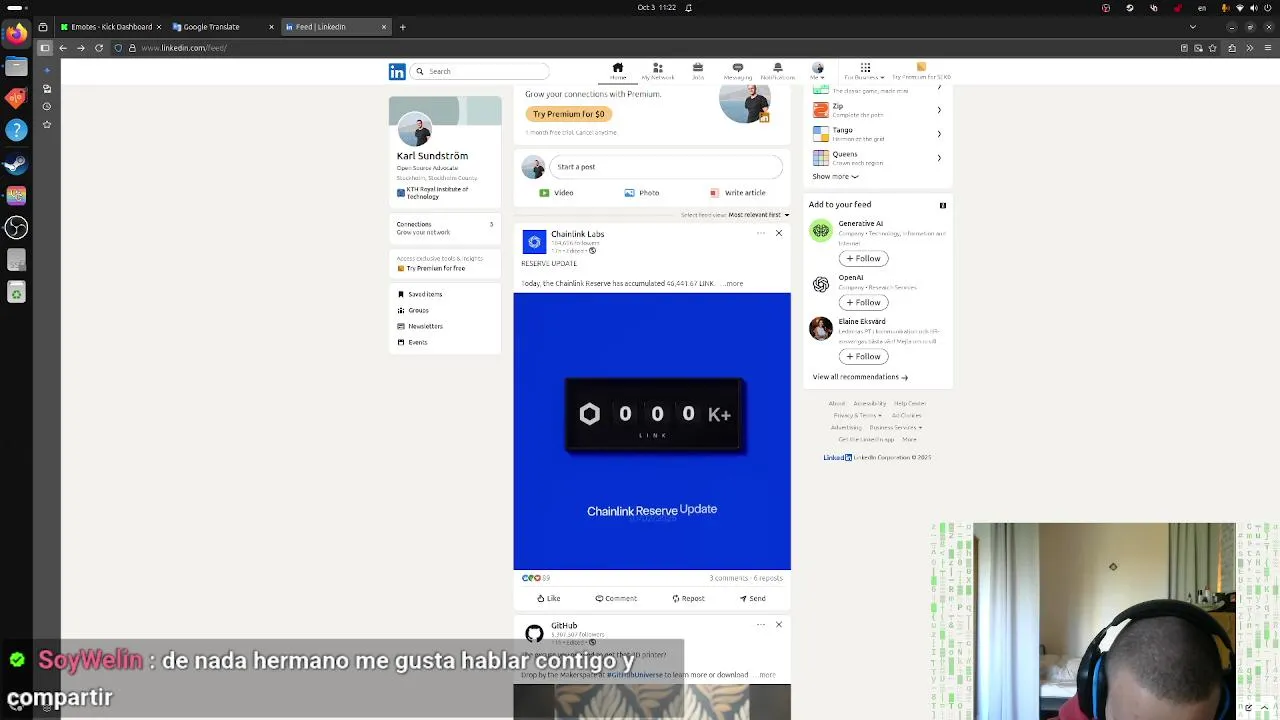Viewport: 1280px width, 720px height.
Task: Open Notifications bell in LinkedIn navbar
Action: point(778,71)
